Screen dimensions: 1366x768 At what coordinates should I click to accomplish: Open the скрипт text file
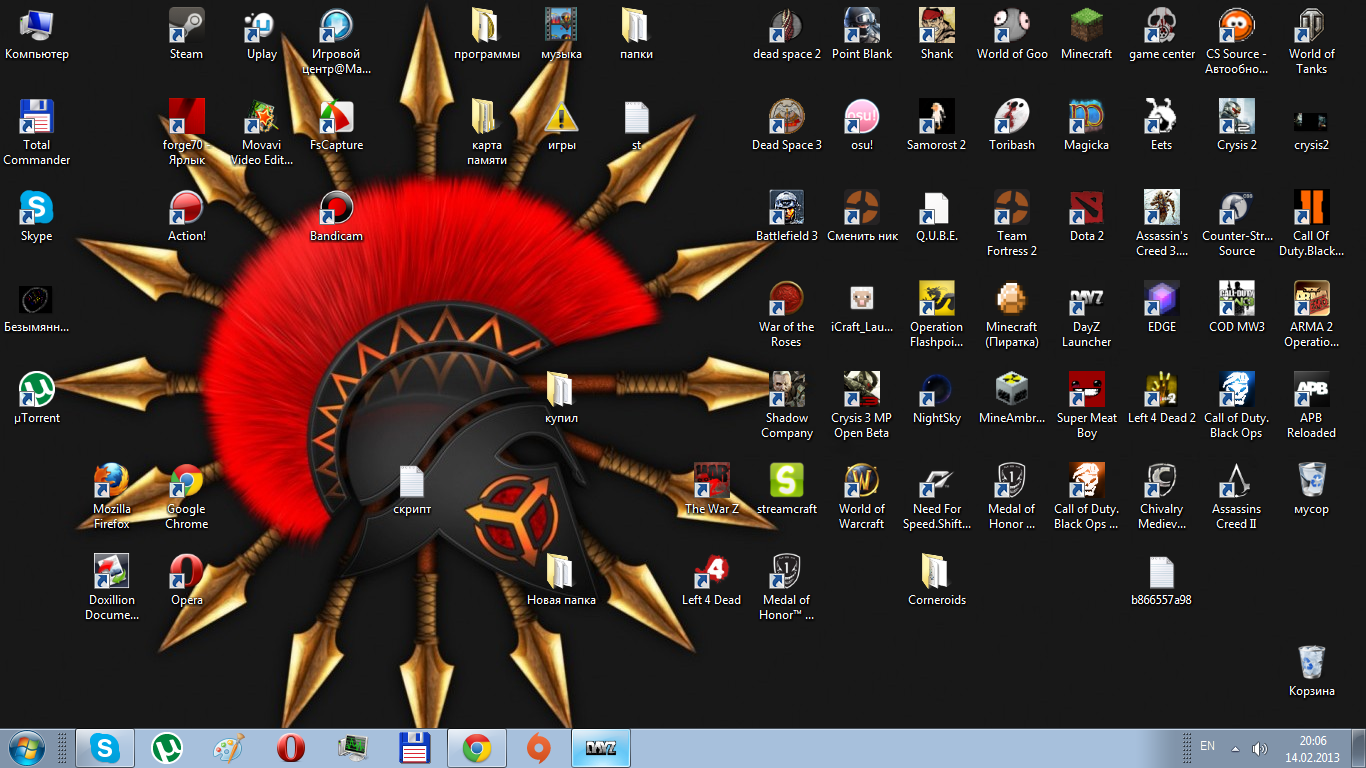tap(412, 490)
